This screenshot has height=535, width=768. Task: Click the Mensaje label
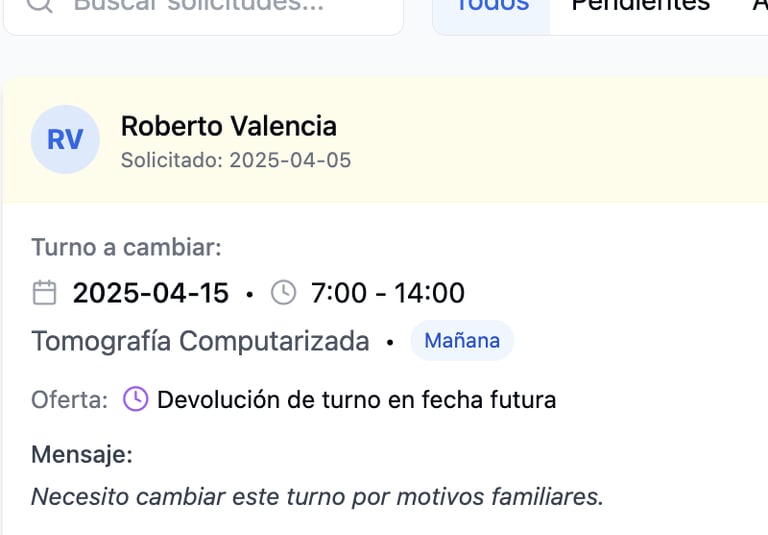click(x=82, y=454)
